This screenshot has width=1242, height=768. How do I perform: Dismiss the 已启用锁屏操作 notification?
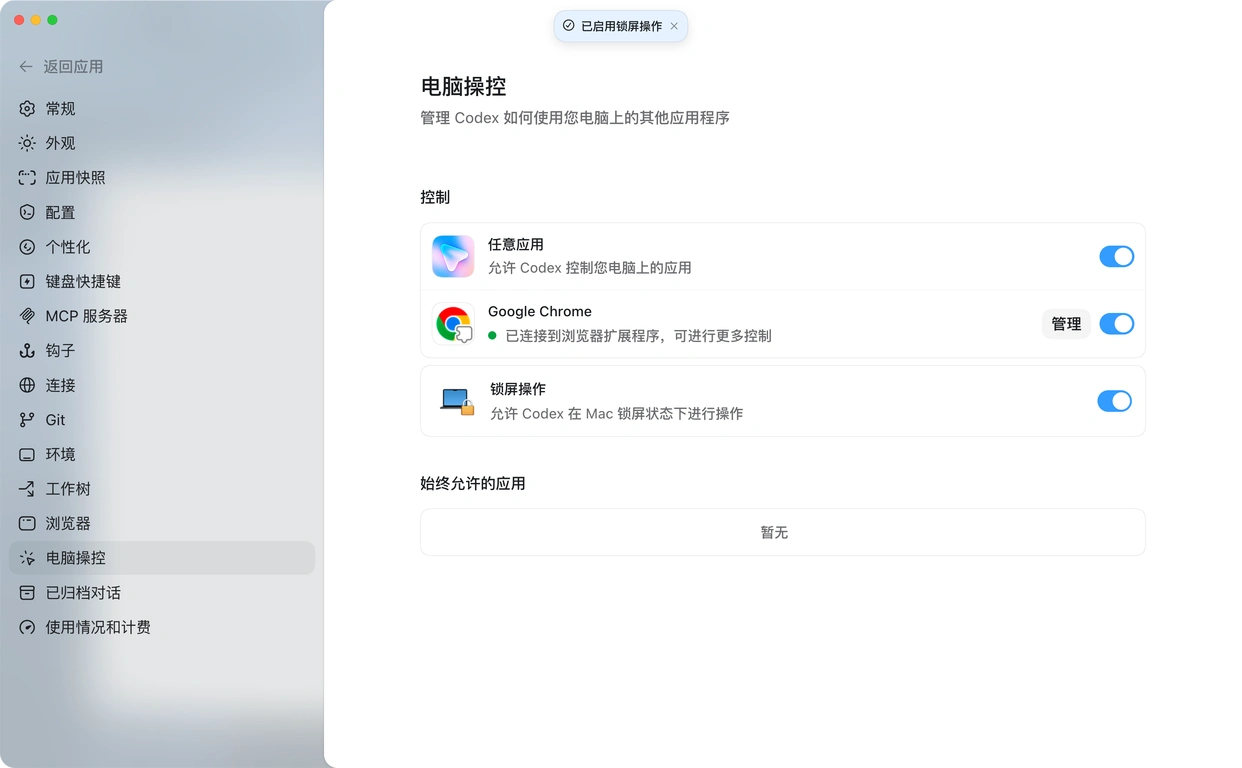pyautogui.click(x=674, y=26)
